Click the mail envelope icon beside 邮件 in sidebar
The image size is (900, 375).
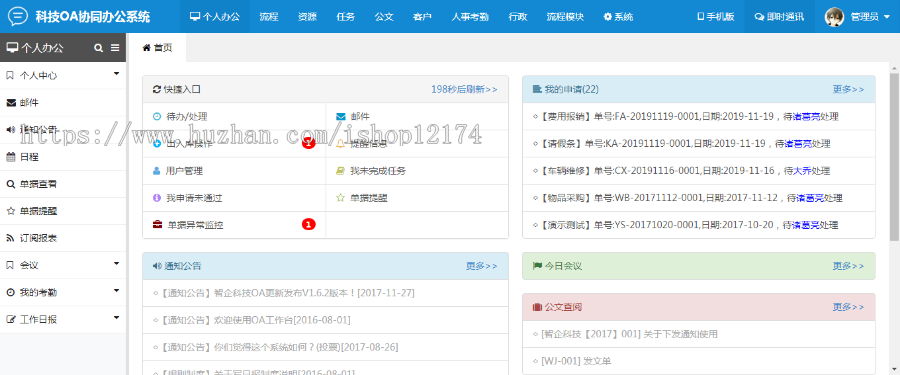coord(11,103)
